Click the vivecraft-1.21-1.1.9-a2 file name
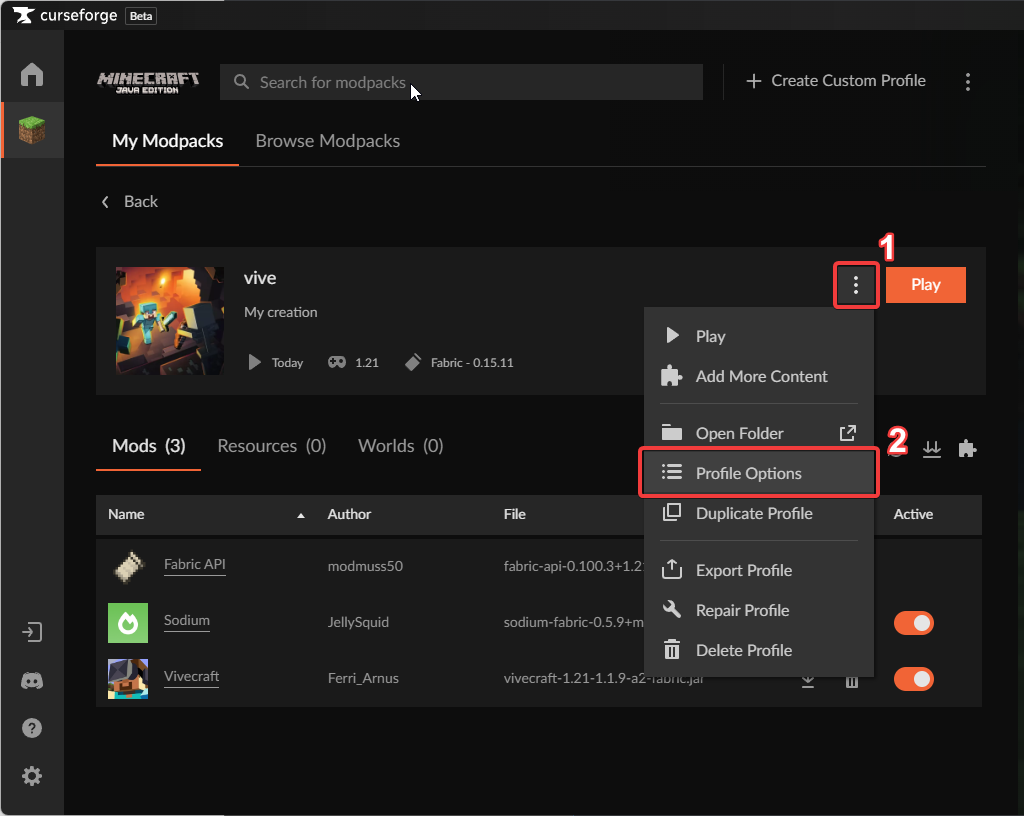 [x=604, y=679]
